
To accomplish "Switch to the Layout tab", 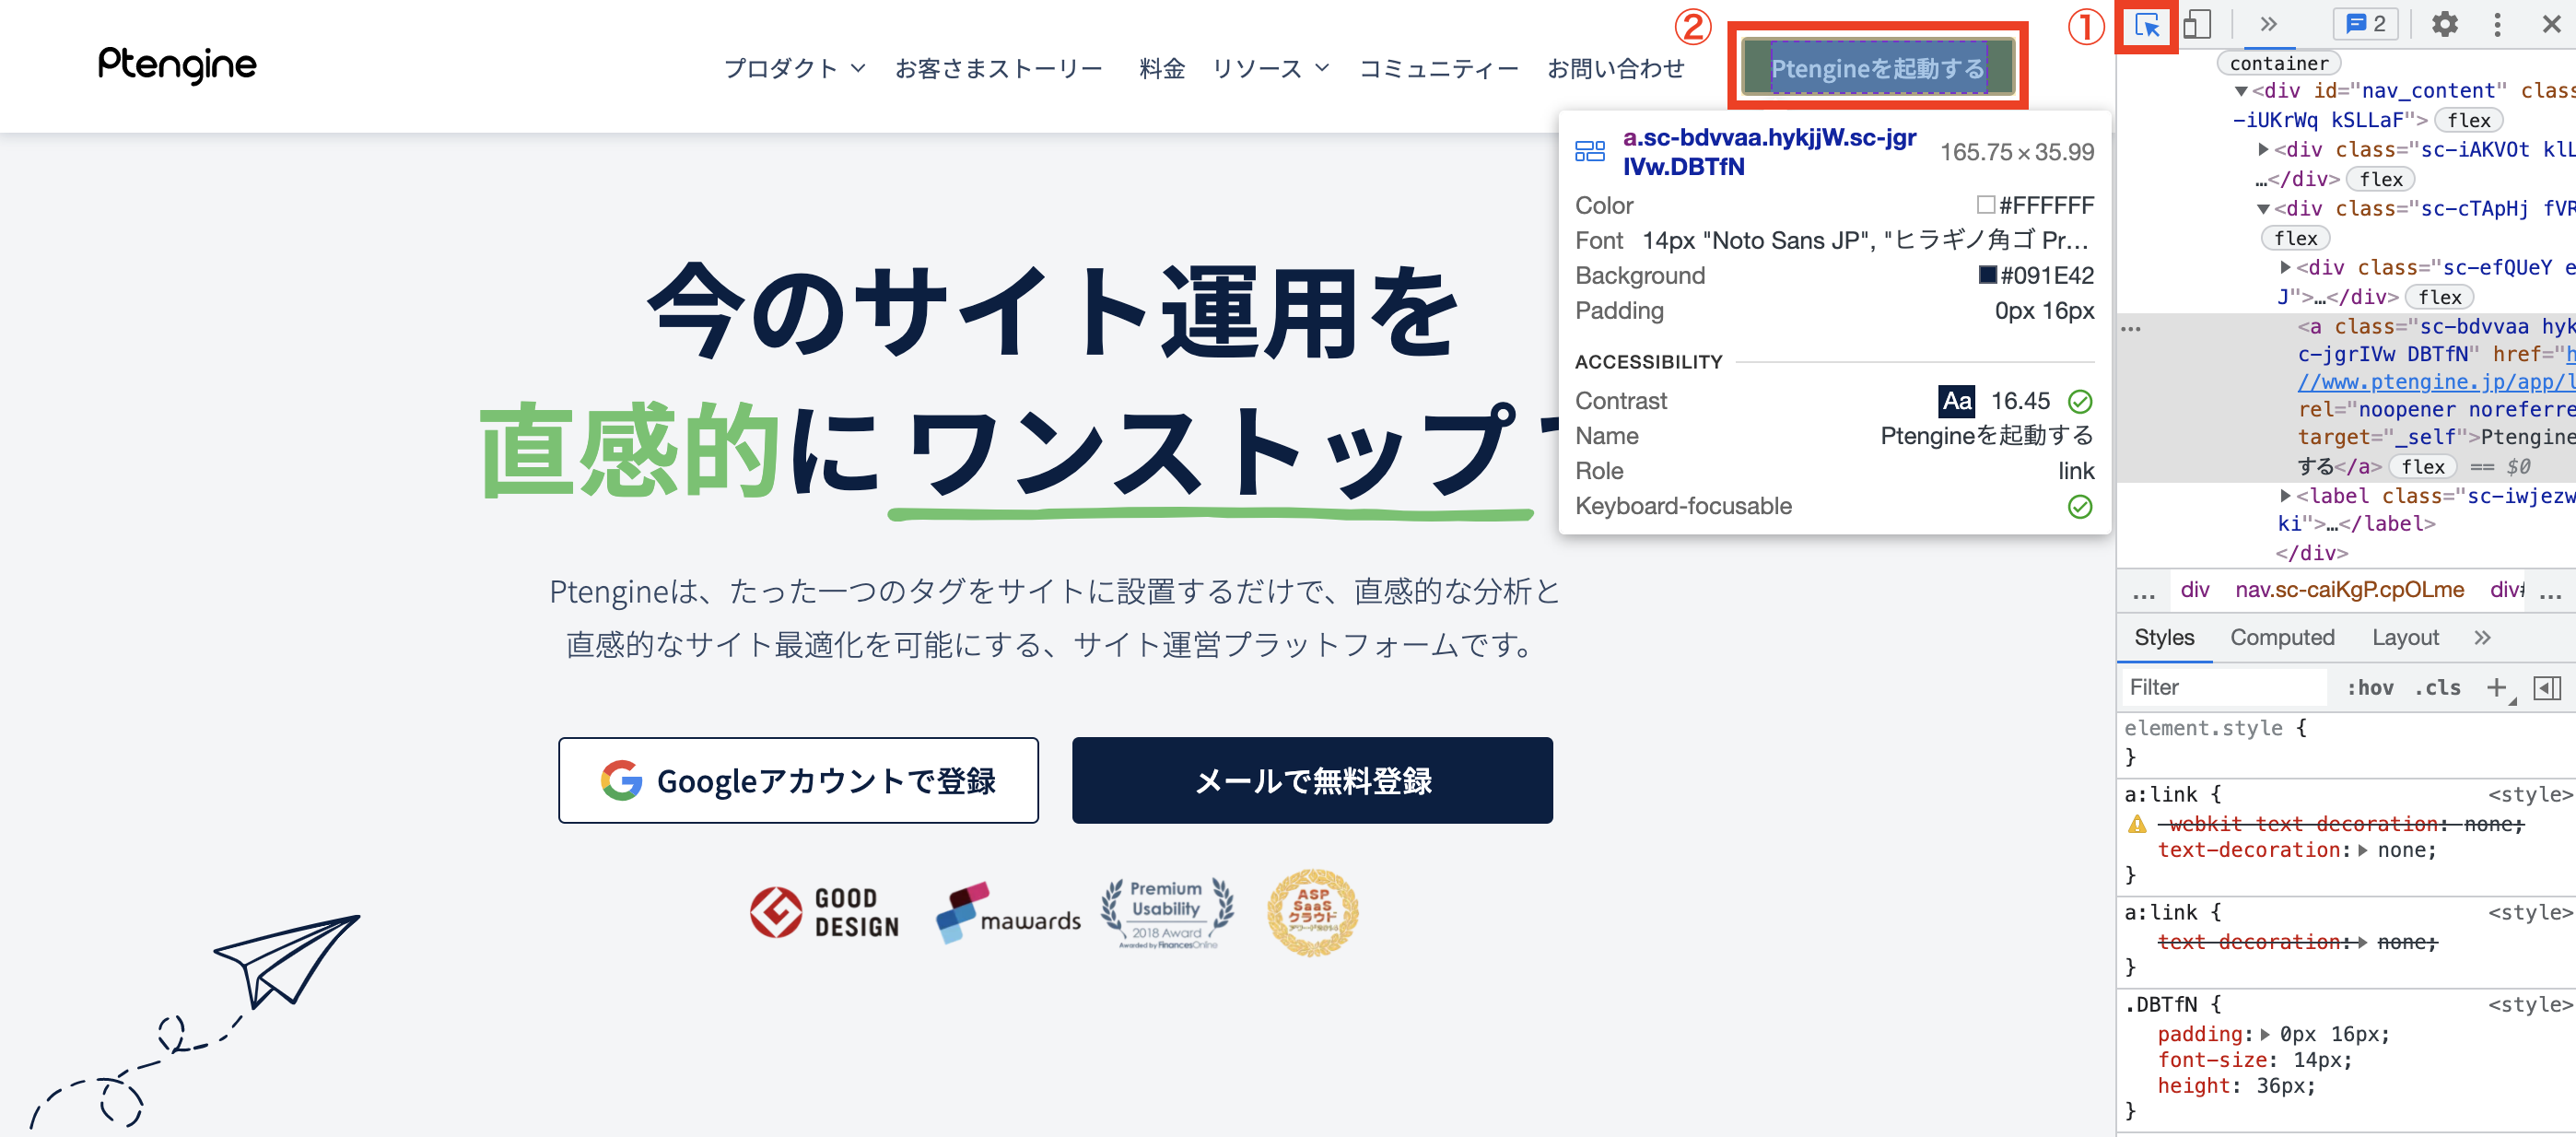I will (x=2405, y=637).
